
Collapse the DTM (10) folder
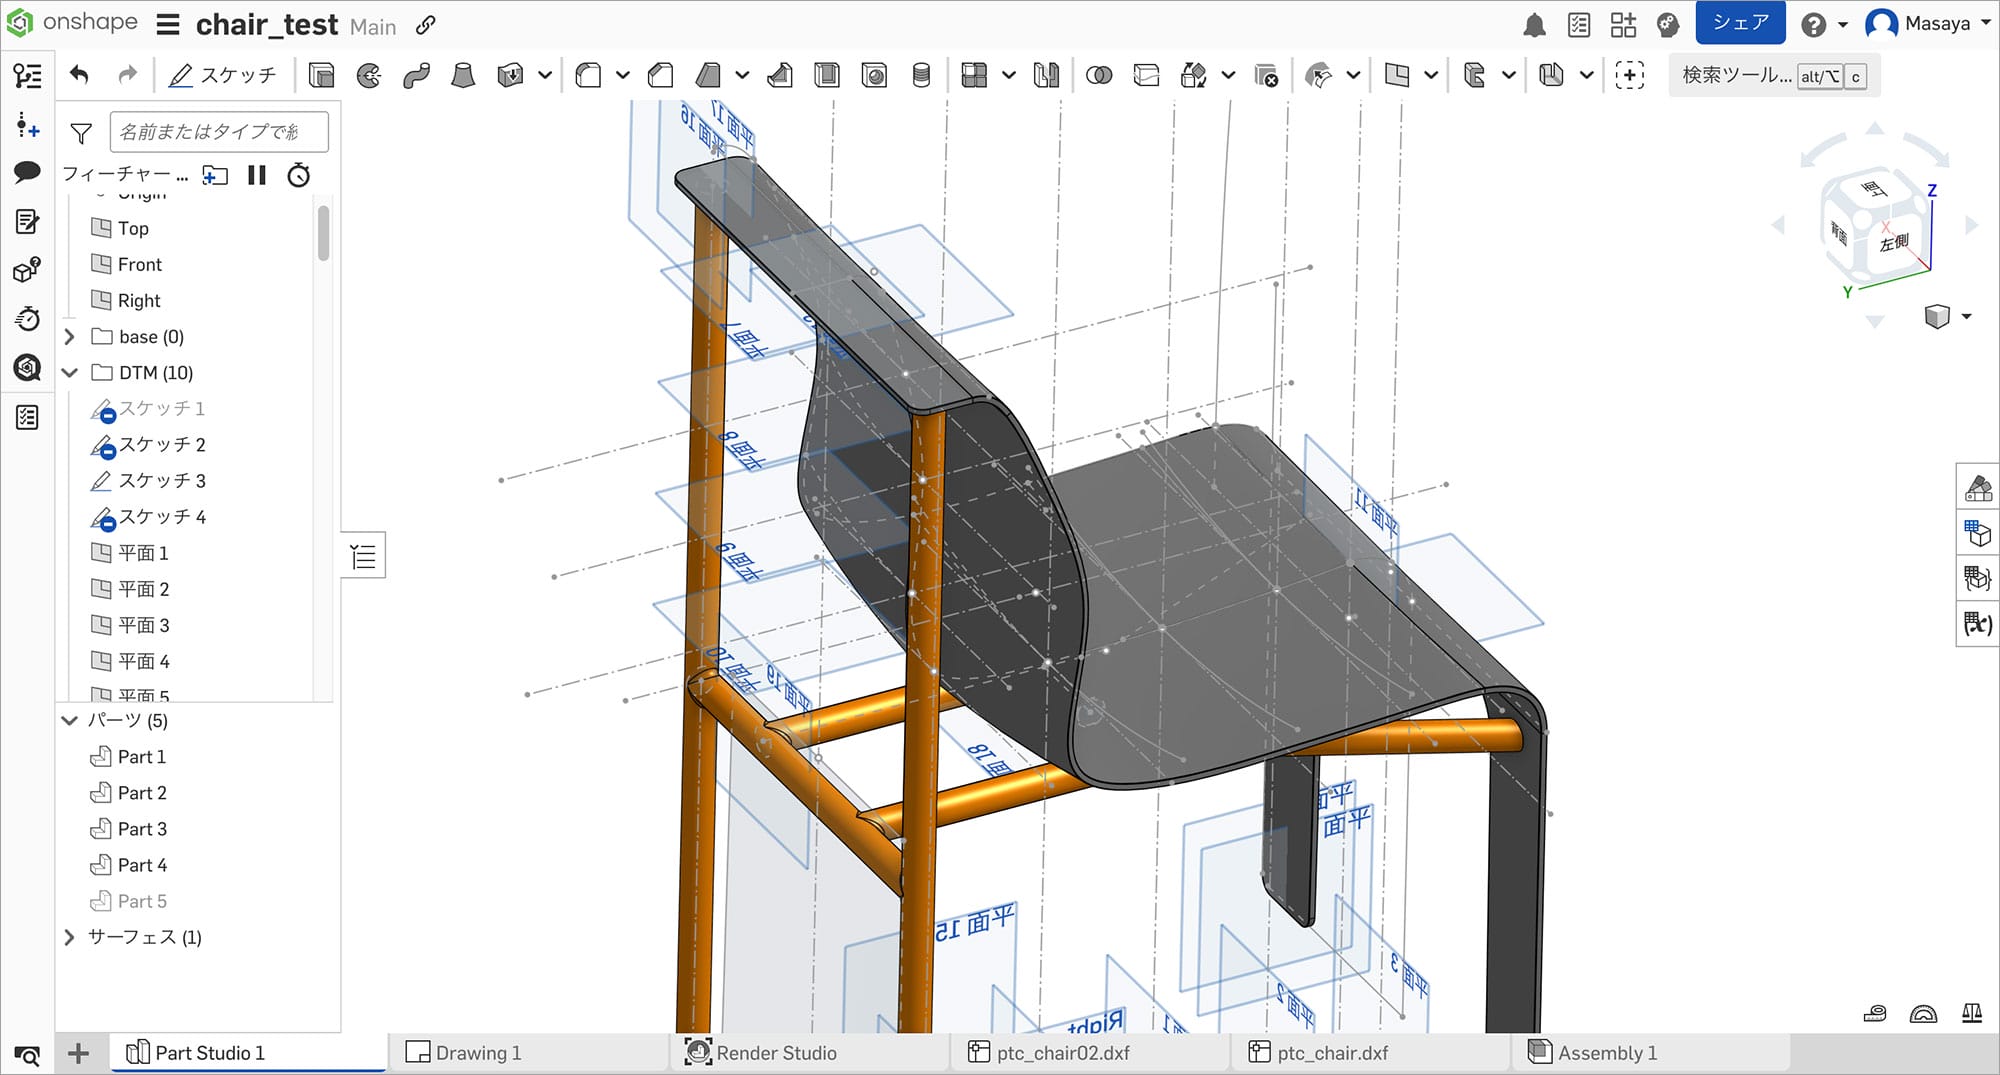click(69, 373)
